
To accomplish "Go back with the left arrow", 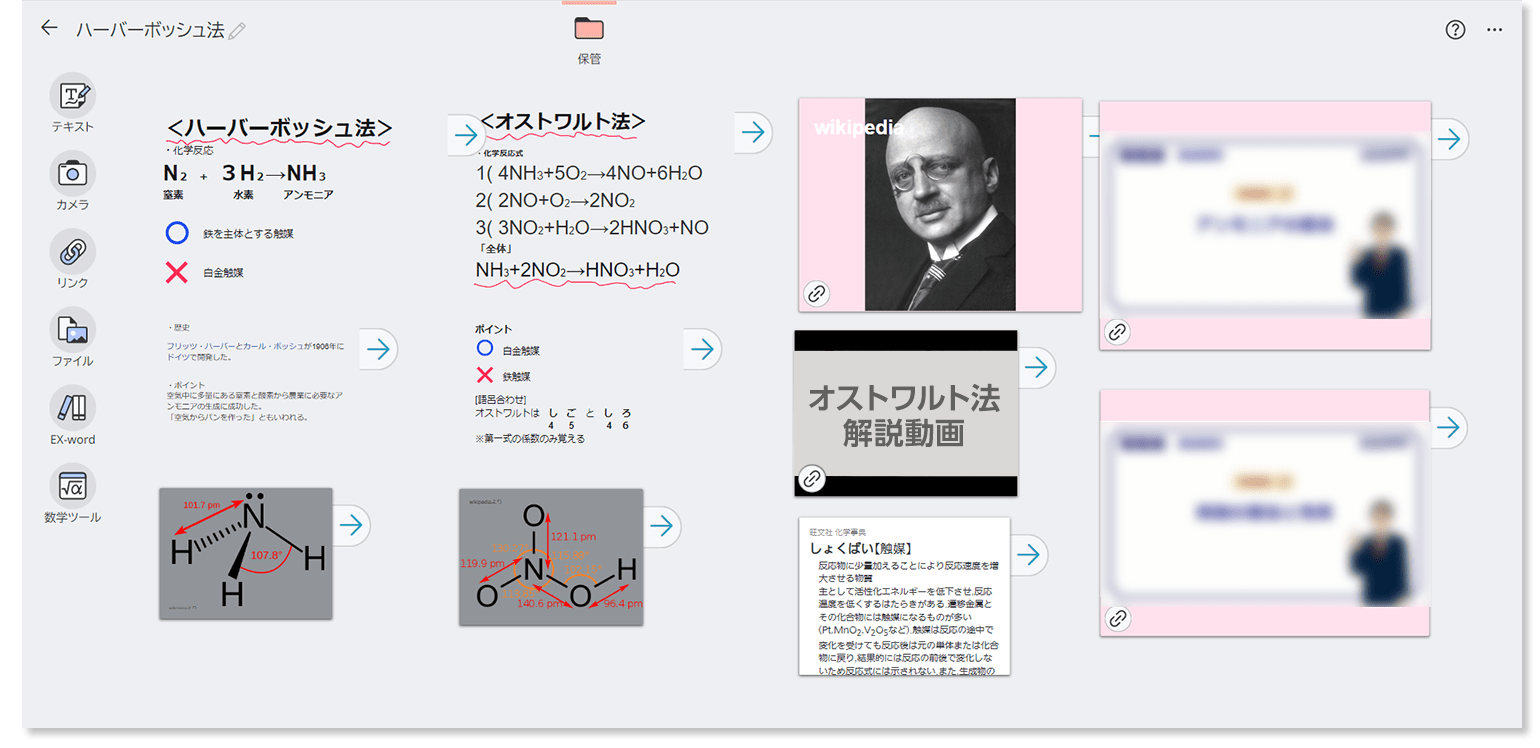I will click(x=49, y=28).
